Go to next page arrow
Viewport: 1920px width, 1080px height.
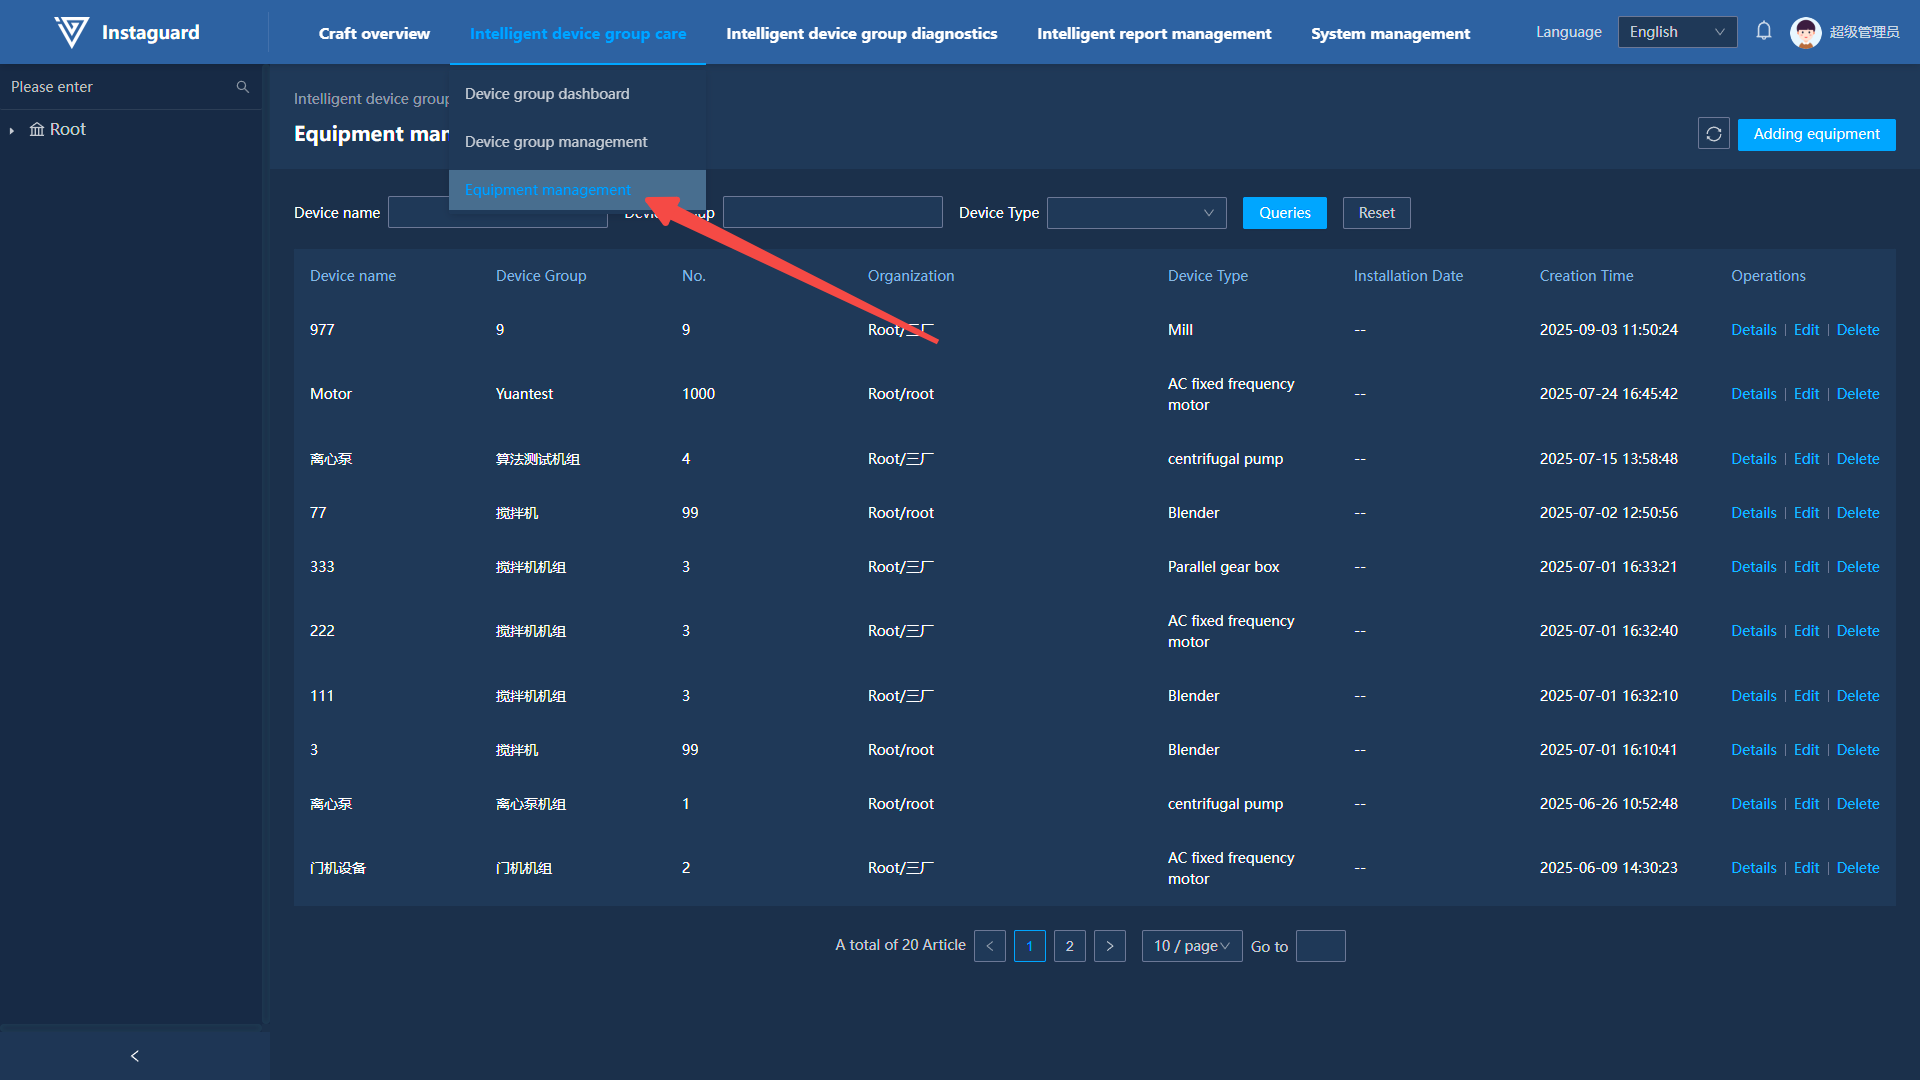[1109, 946]
